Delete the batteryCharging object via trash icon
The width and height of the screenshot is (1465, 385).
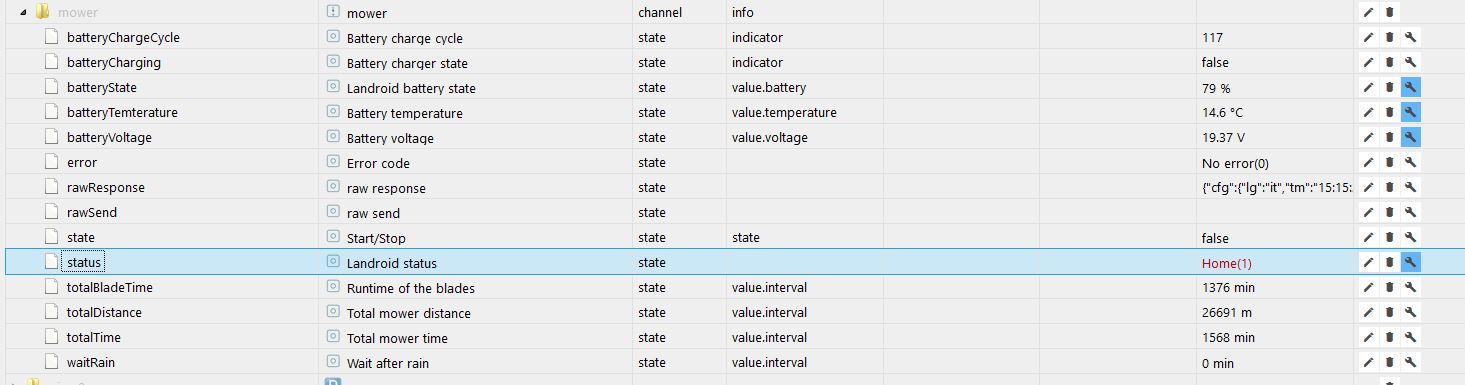tap(1389, 62)
